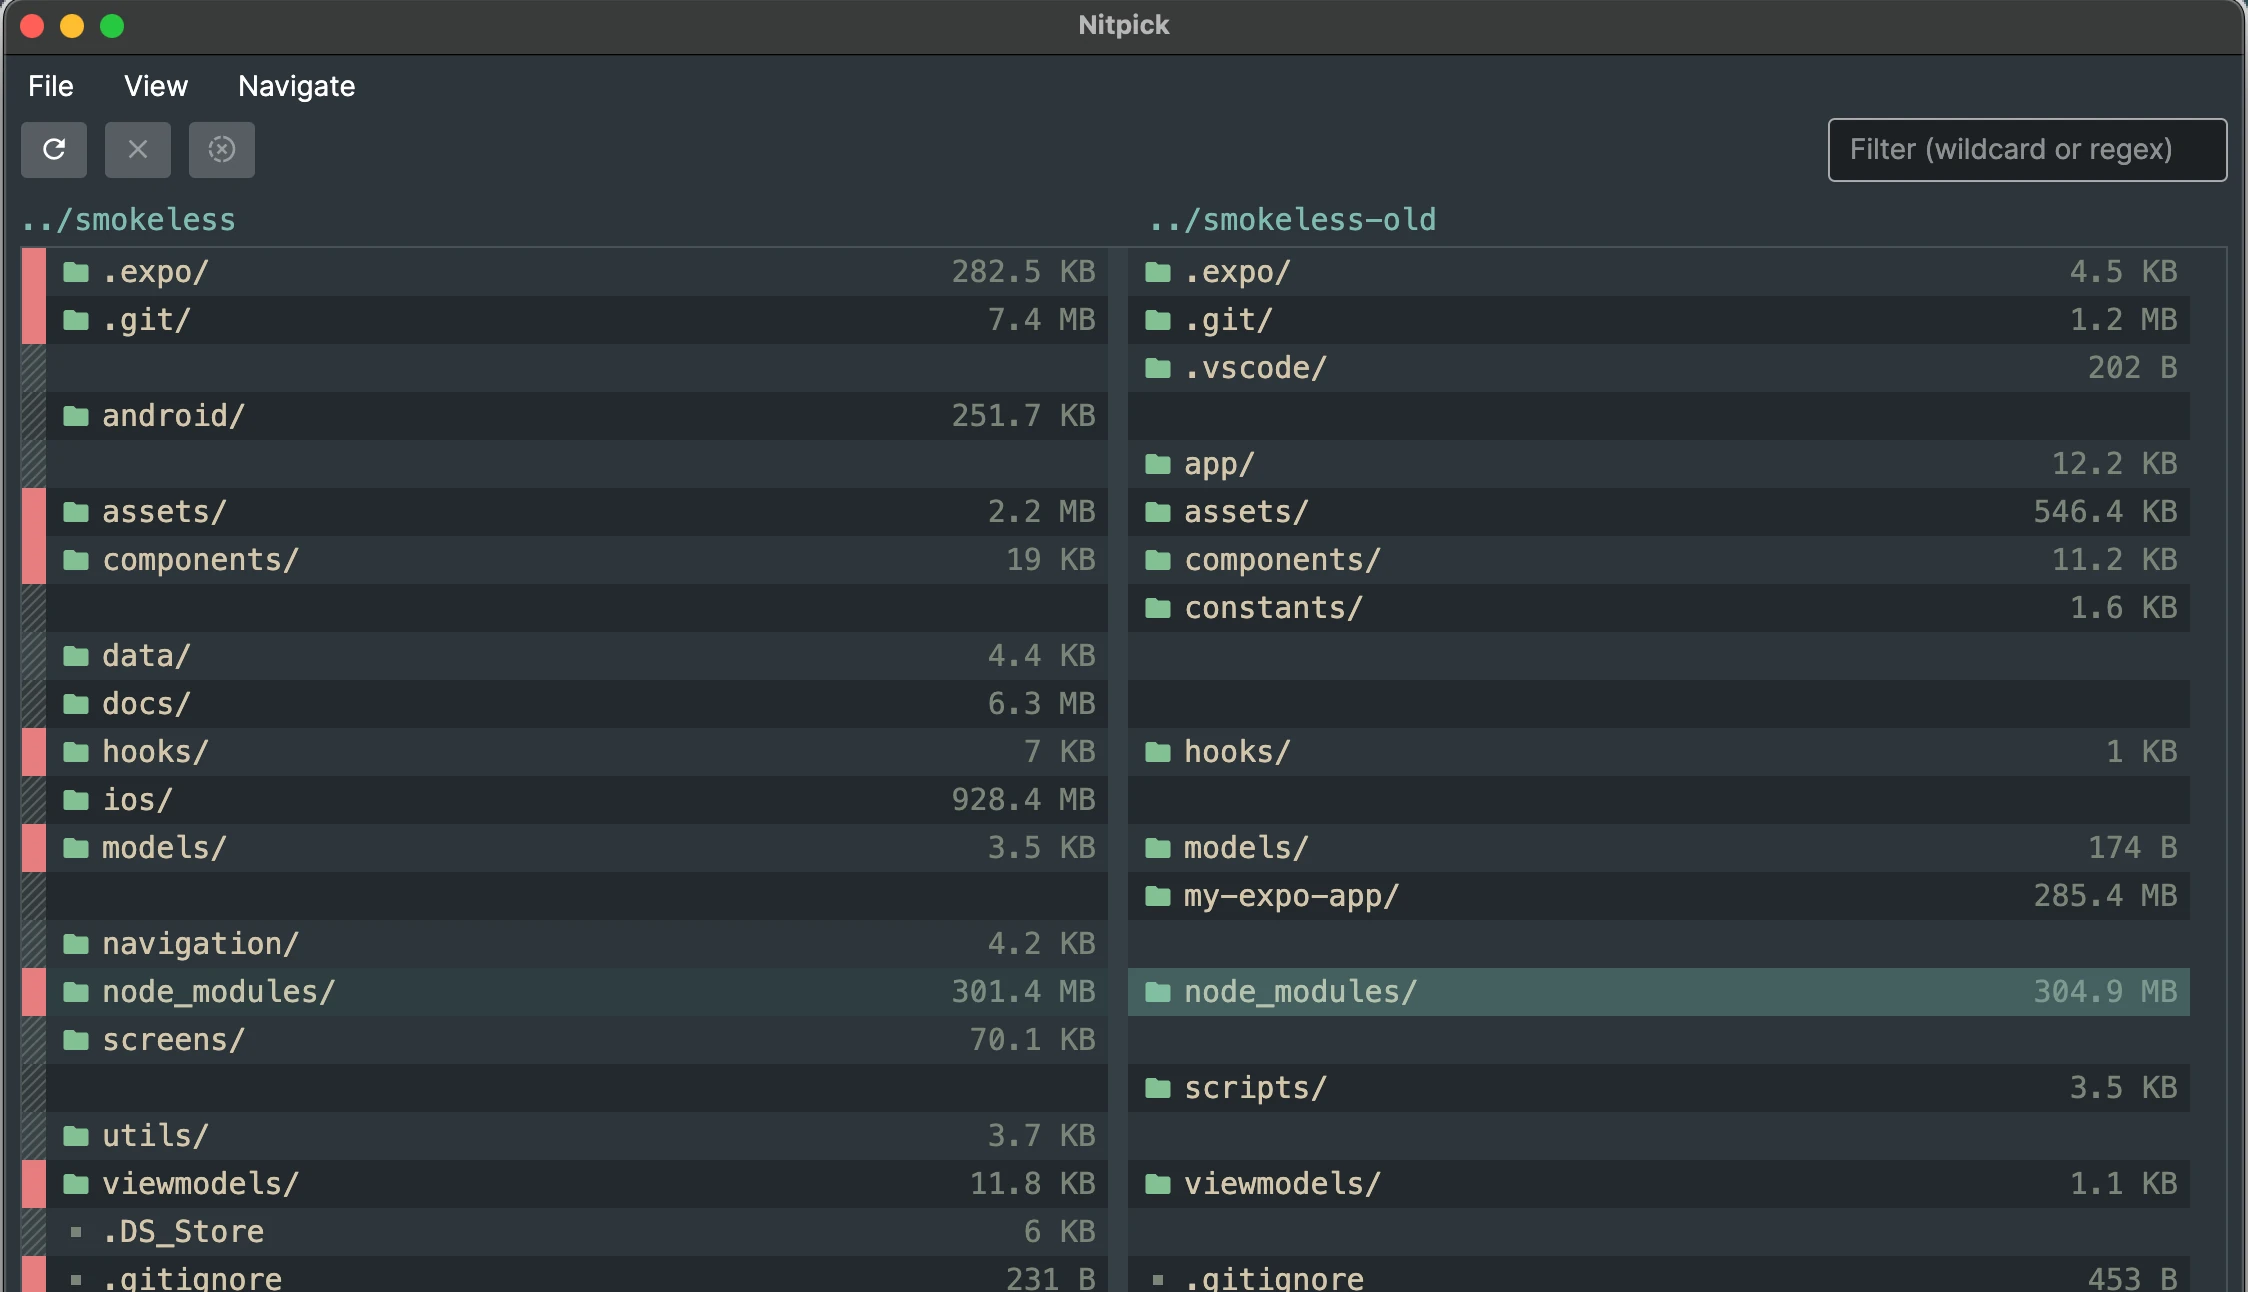Click folder icon of docs/ row
Image resolution: width=2248 pixels, height=1292 pixels.
(76, 704)
